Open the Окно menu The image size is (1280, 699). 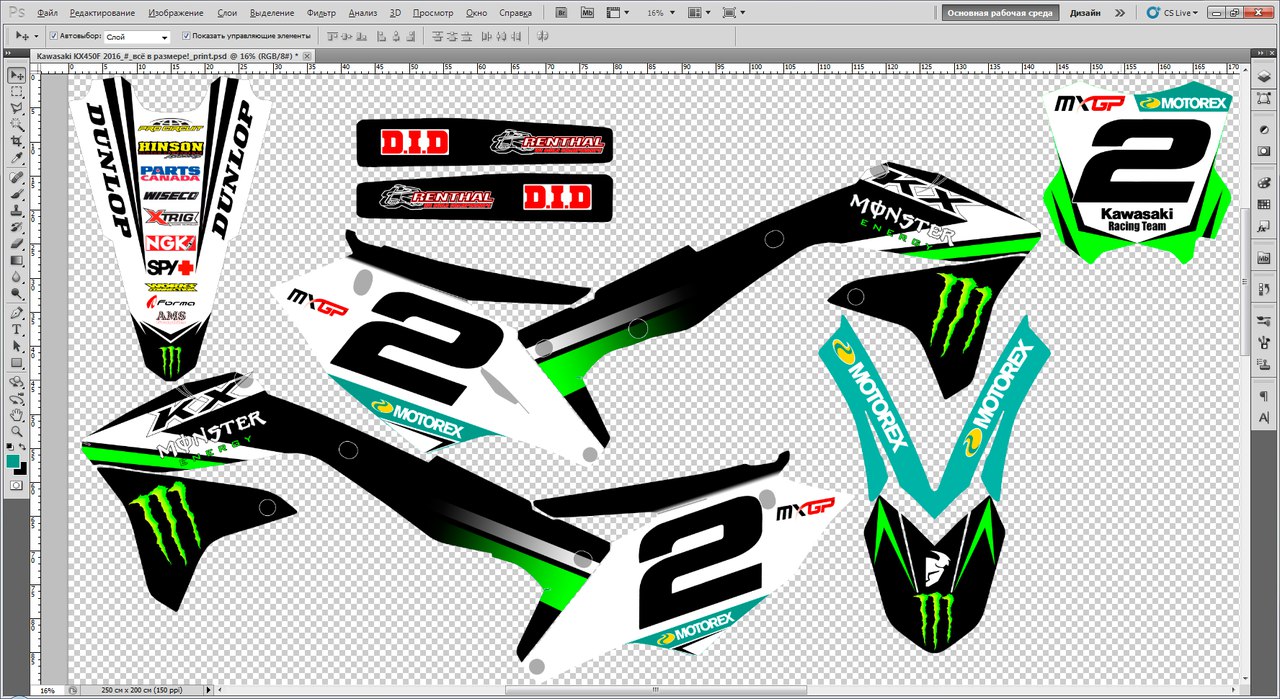(477, 13)
